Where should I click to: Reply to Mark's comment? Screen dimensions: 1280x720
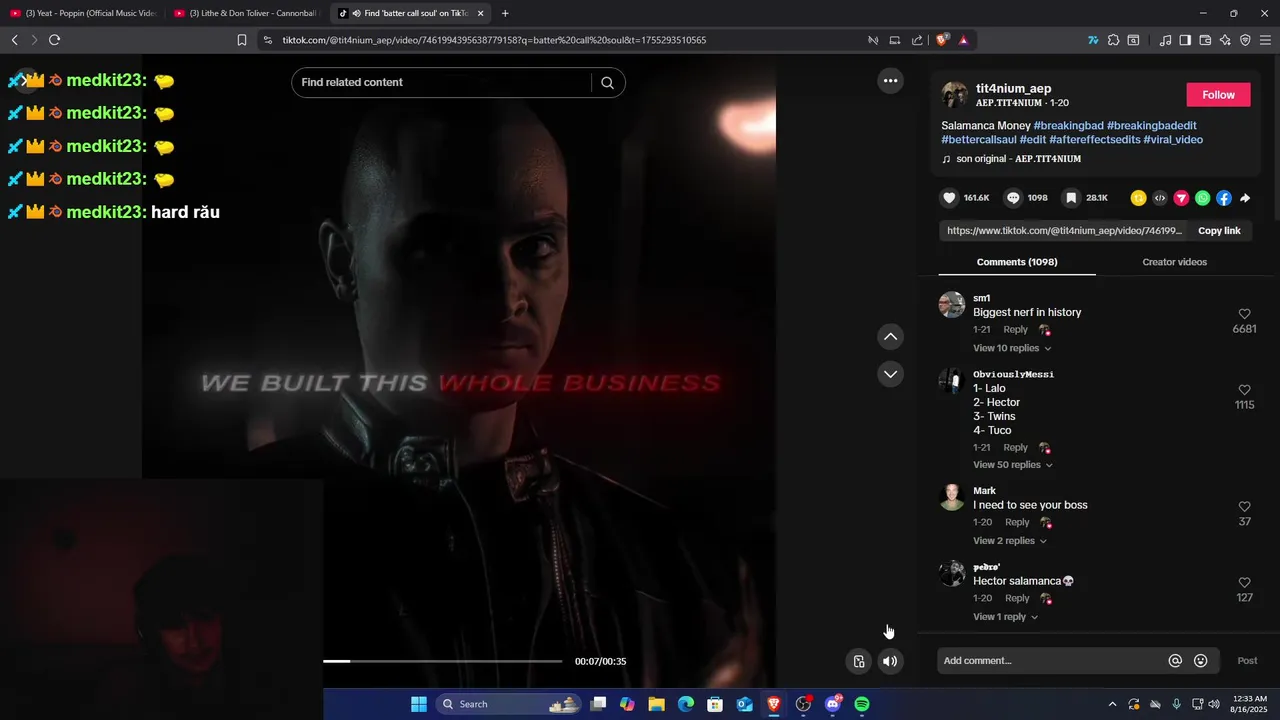click(x=1017, y=522)
